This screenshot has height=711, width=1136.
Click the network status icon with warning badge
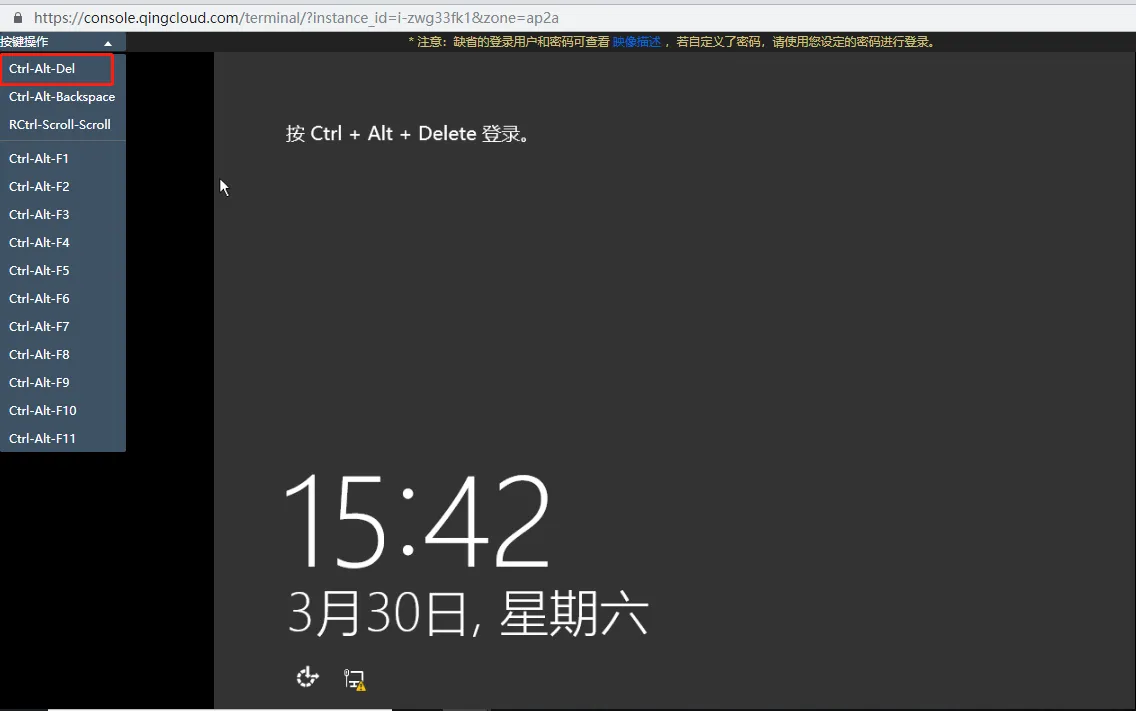(353, 677)
